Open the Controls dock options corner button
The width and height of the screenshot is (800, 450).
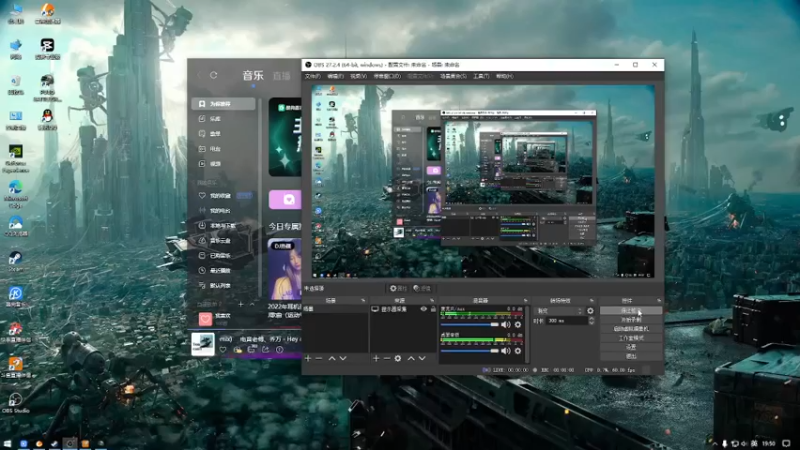coord(659,301)
